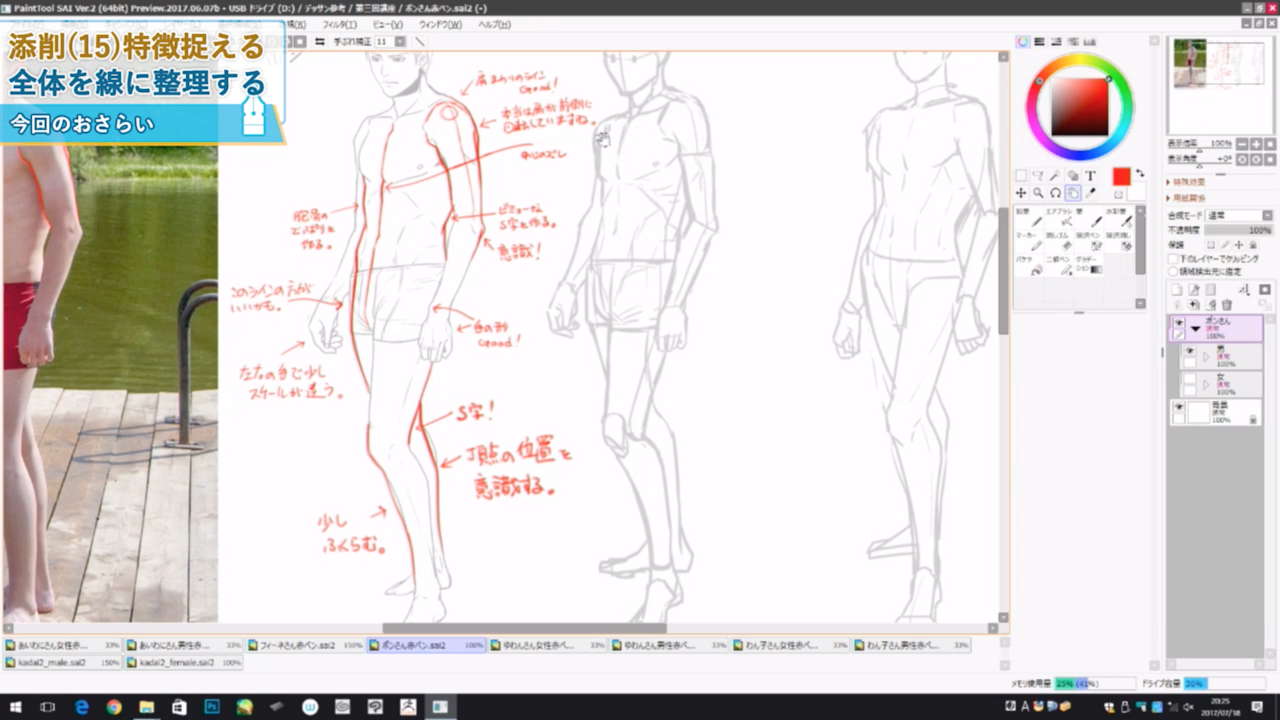
Task: Select the Lasso selection tool
Action: tap(1038, 176)
